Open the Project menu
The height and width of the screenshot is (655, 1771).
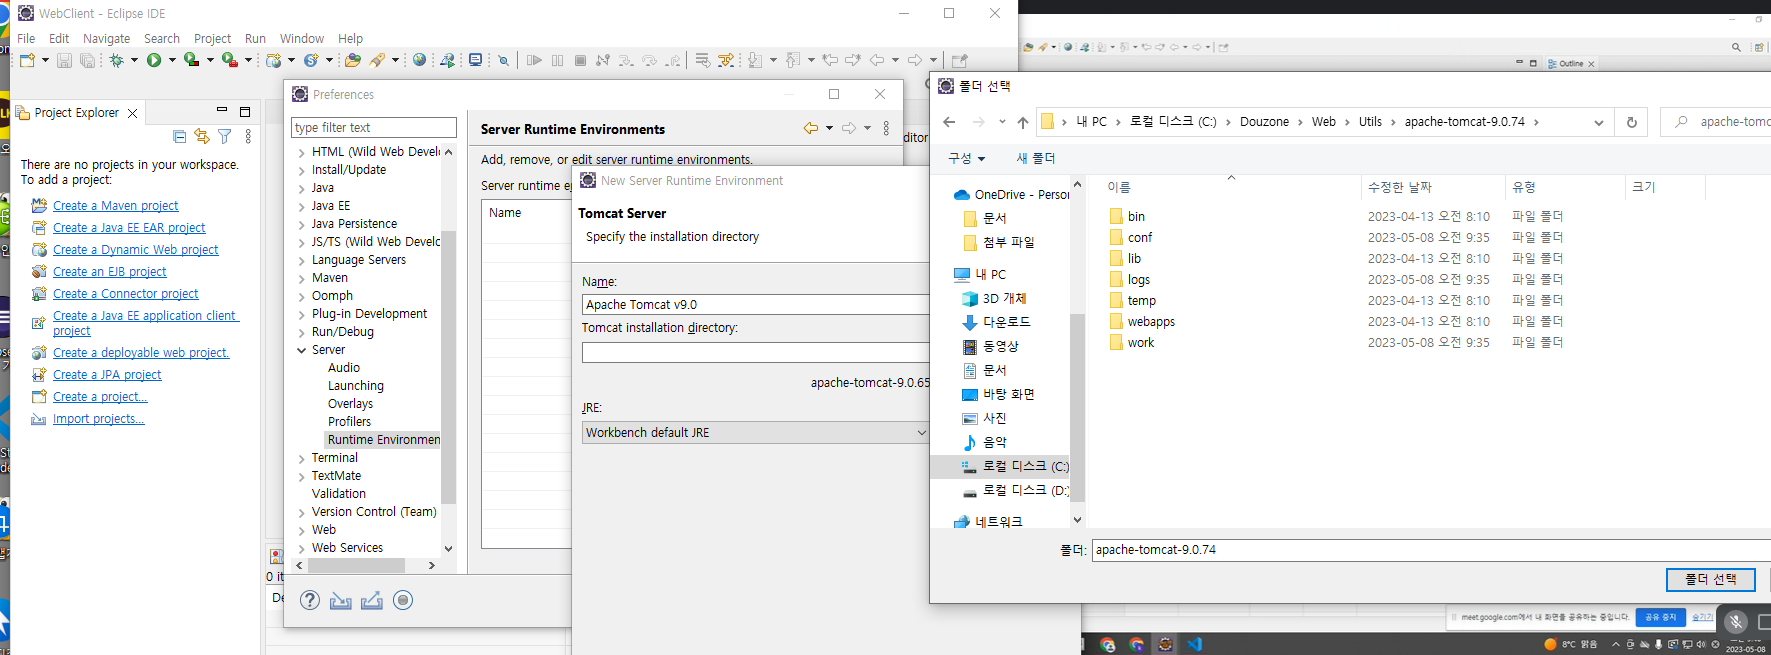[212, 38]
